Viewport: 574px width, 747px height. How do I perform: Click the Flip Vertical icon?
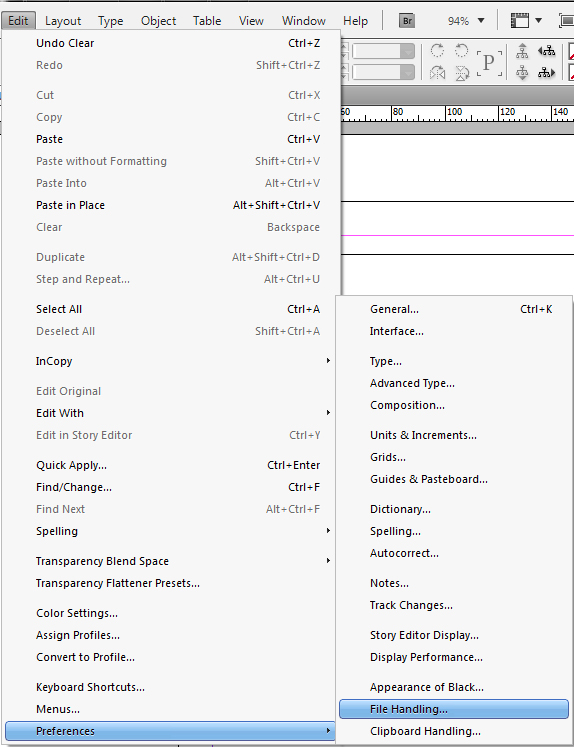[x=462, y=73]
